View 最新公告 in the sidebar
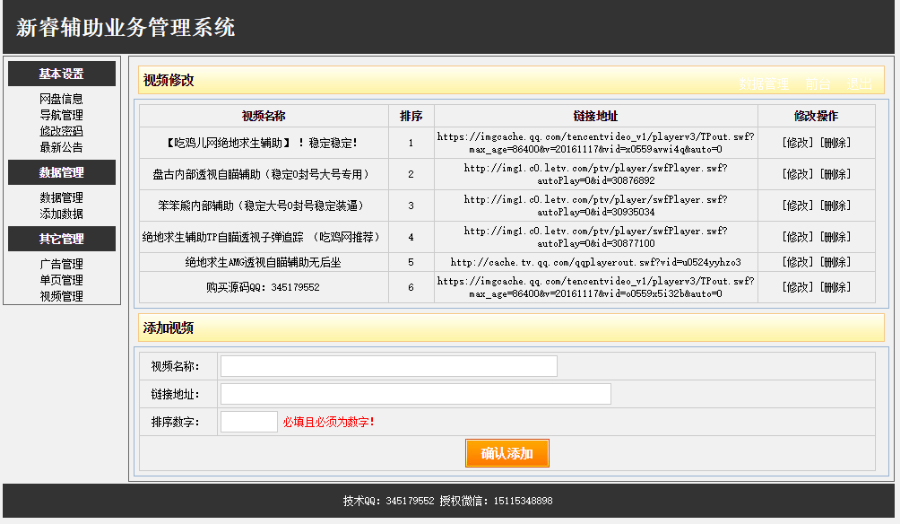The height and width of the screenshot is (524, 900). pos(61,147)
